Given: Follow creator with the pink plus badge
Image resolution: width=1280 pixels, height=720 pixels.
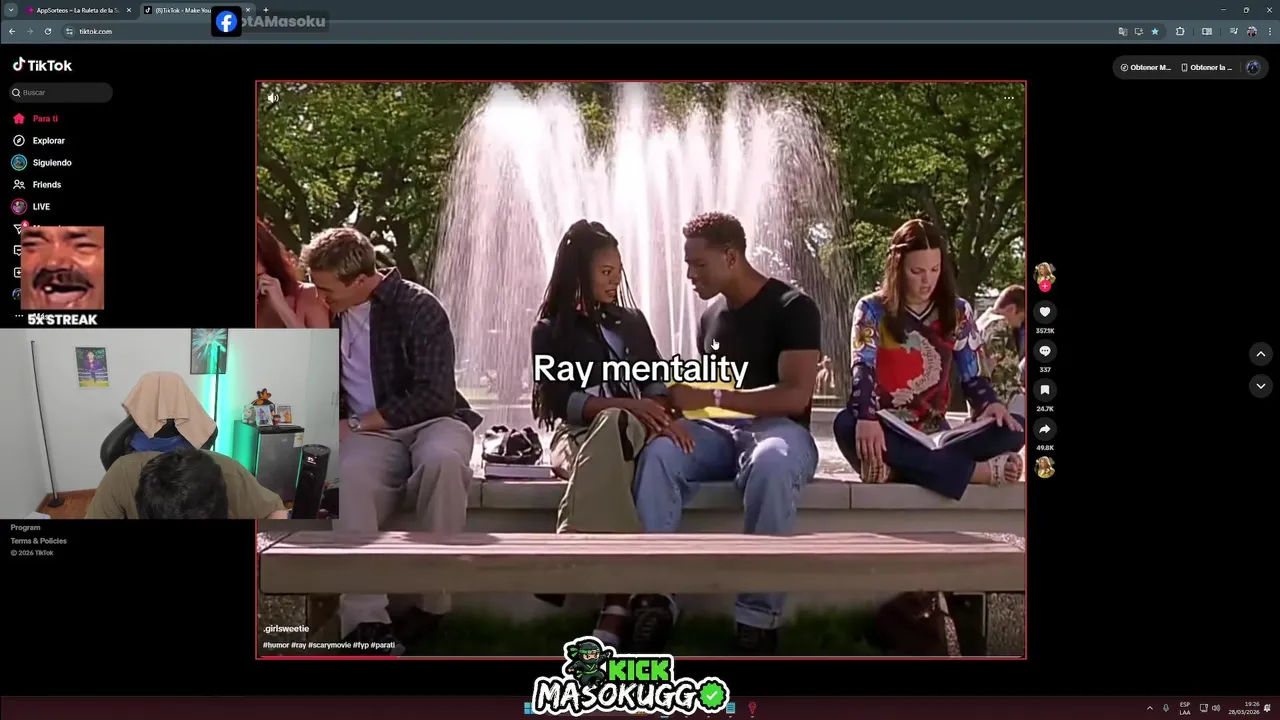Looking at the screenshot, I should click(1045, 286).
